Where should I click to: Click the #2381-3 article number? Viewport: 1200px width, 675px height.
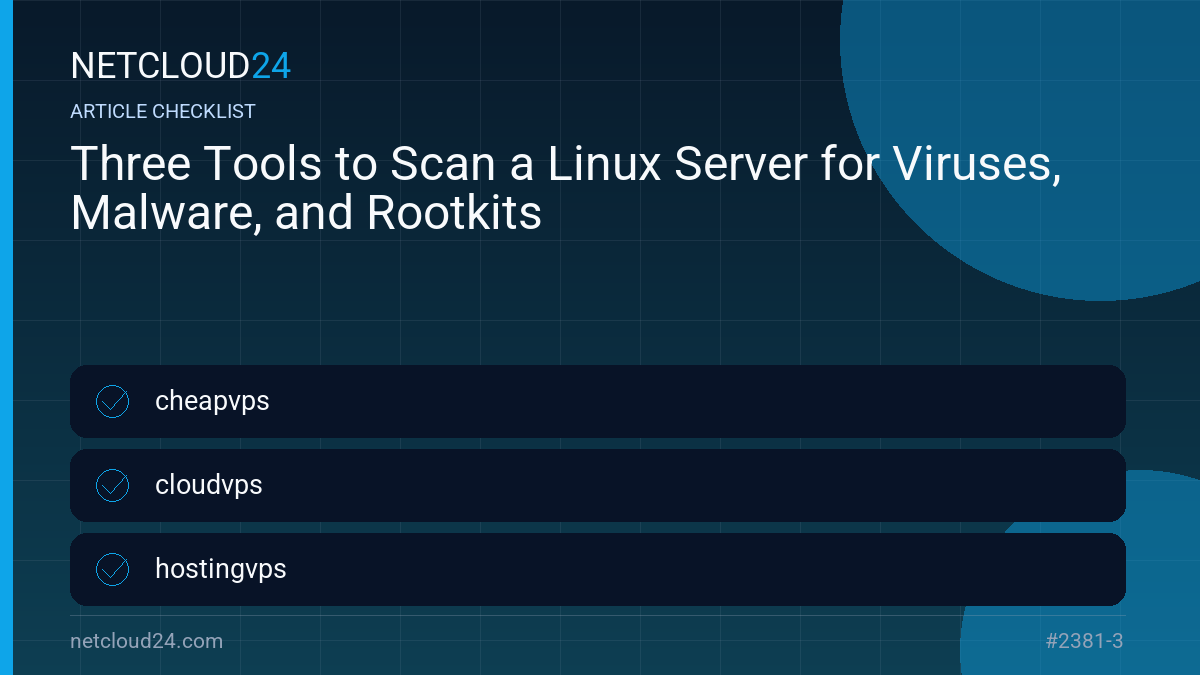(1084, 641)
